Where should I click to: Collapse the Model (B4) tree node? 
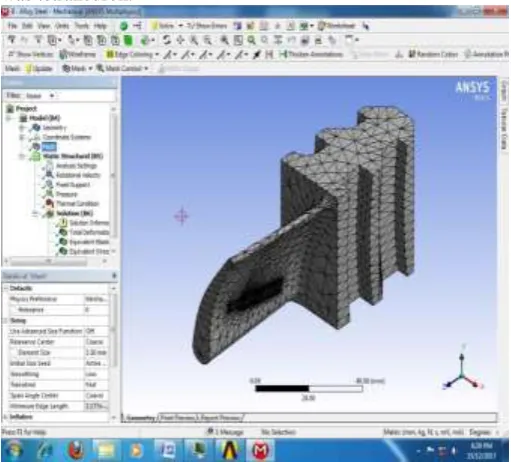pyautogui.click(x=9, y=118)
